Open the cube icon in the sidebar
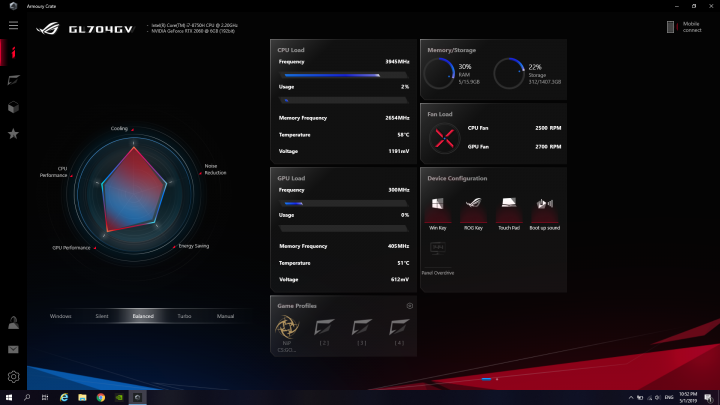Screen dimensions: 720x405 coord(13,107)
